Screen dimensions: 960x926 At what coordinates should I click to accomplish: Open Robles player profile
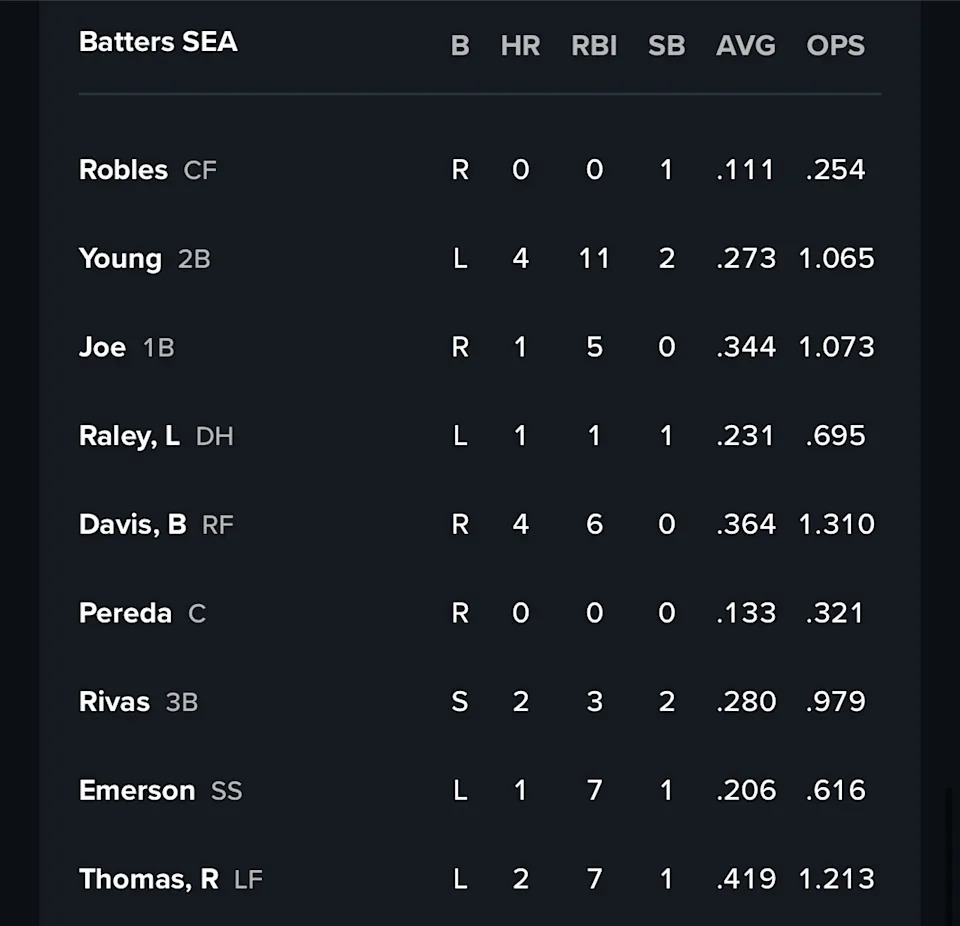coord(123,170)
